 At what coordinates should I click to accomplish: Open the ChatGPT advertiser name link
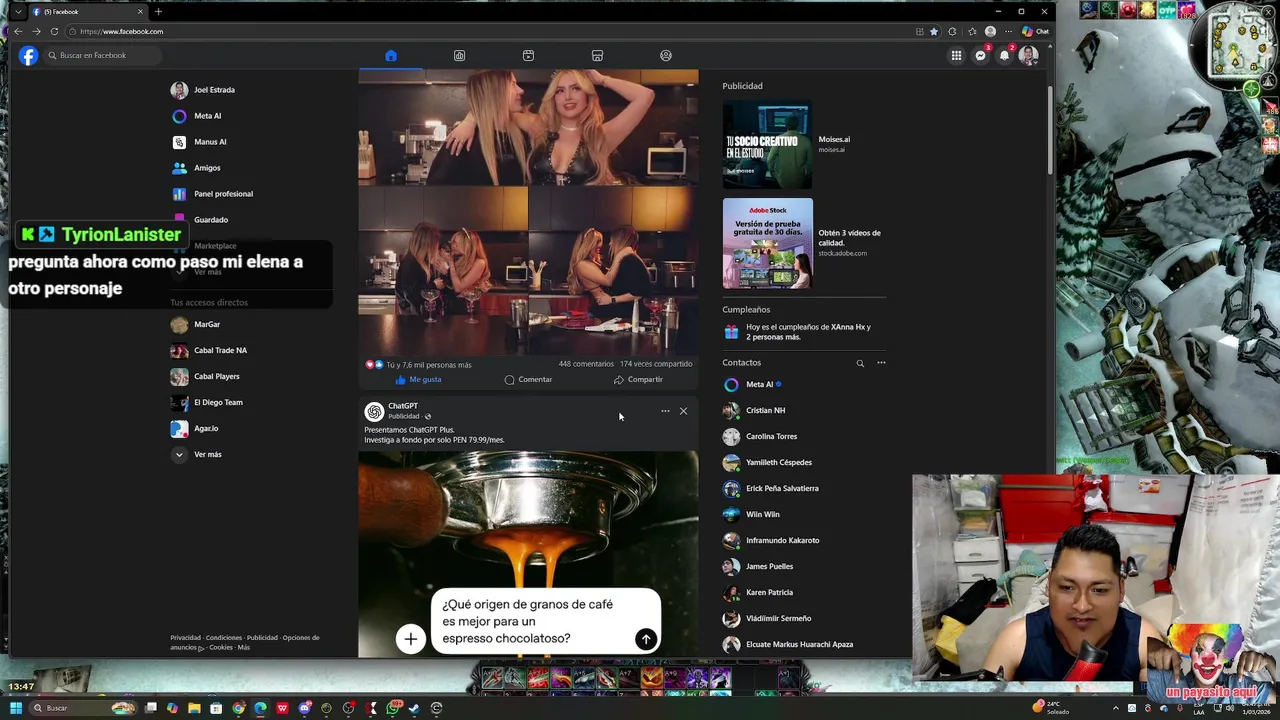pos(403,406)
